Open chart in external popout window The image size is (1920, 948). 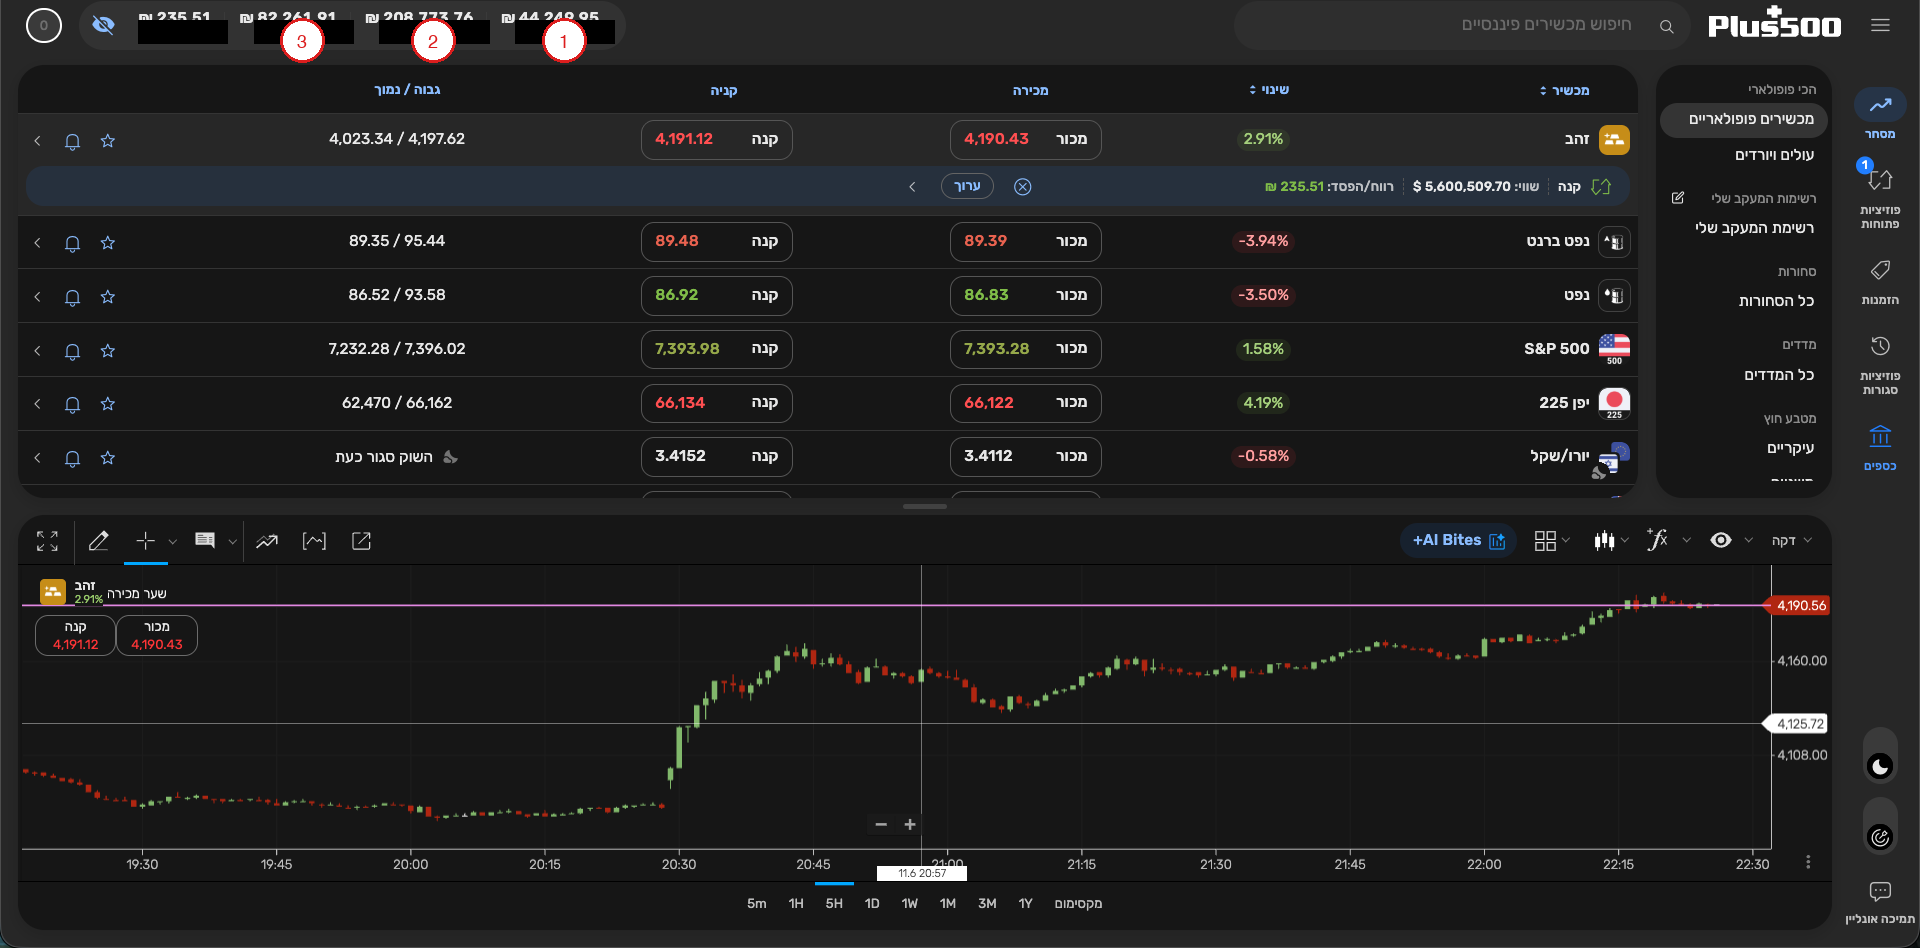pos(361,541)
